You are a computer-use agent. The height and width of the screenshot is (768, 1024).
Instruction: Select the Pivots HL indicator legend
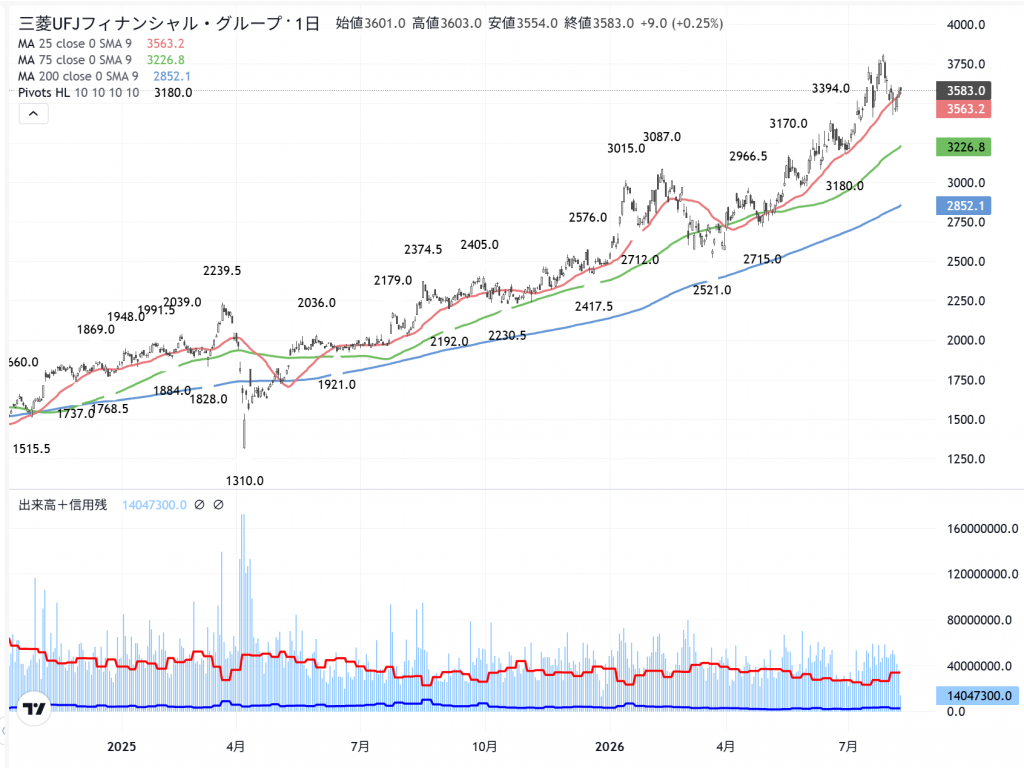tap(78, 93)
